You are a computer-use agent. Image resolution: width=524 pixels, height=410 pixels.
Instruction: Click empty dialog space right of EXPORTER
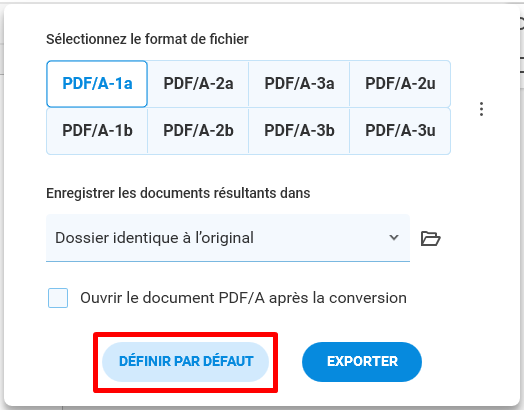click(468, 362)
